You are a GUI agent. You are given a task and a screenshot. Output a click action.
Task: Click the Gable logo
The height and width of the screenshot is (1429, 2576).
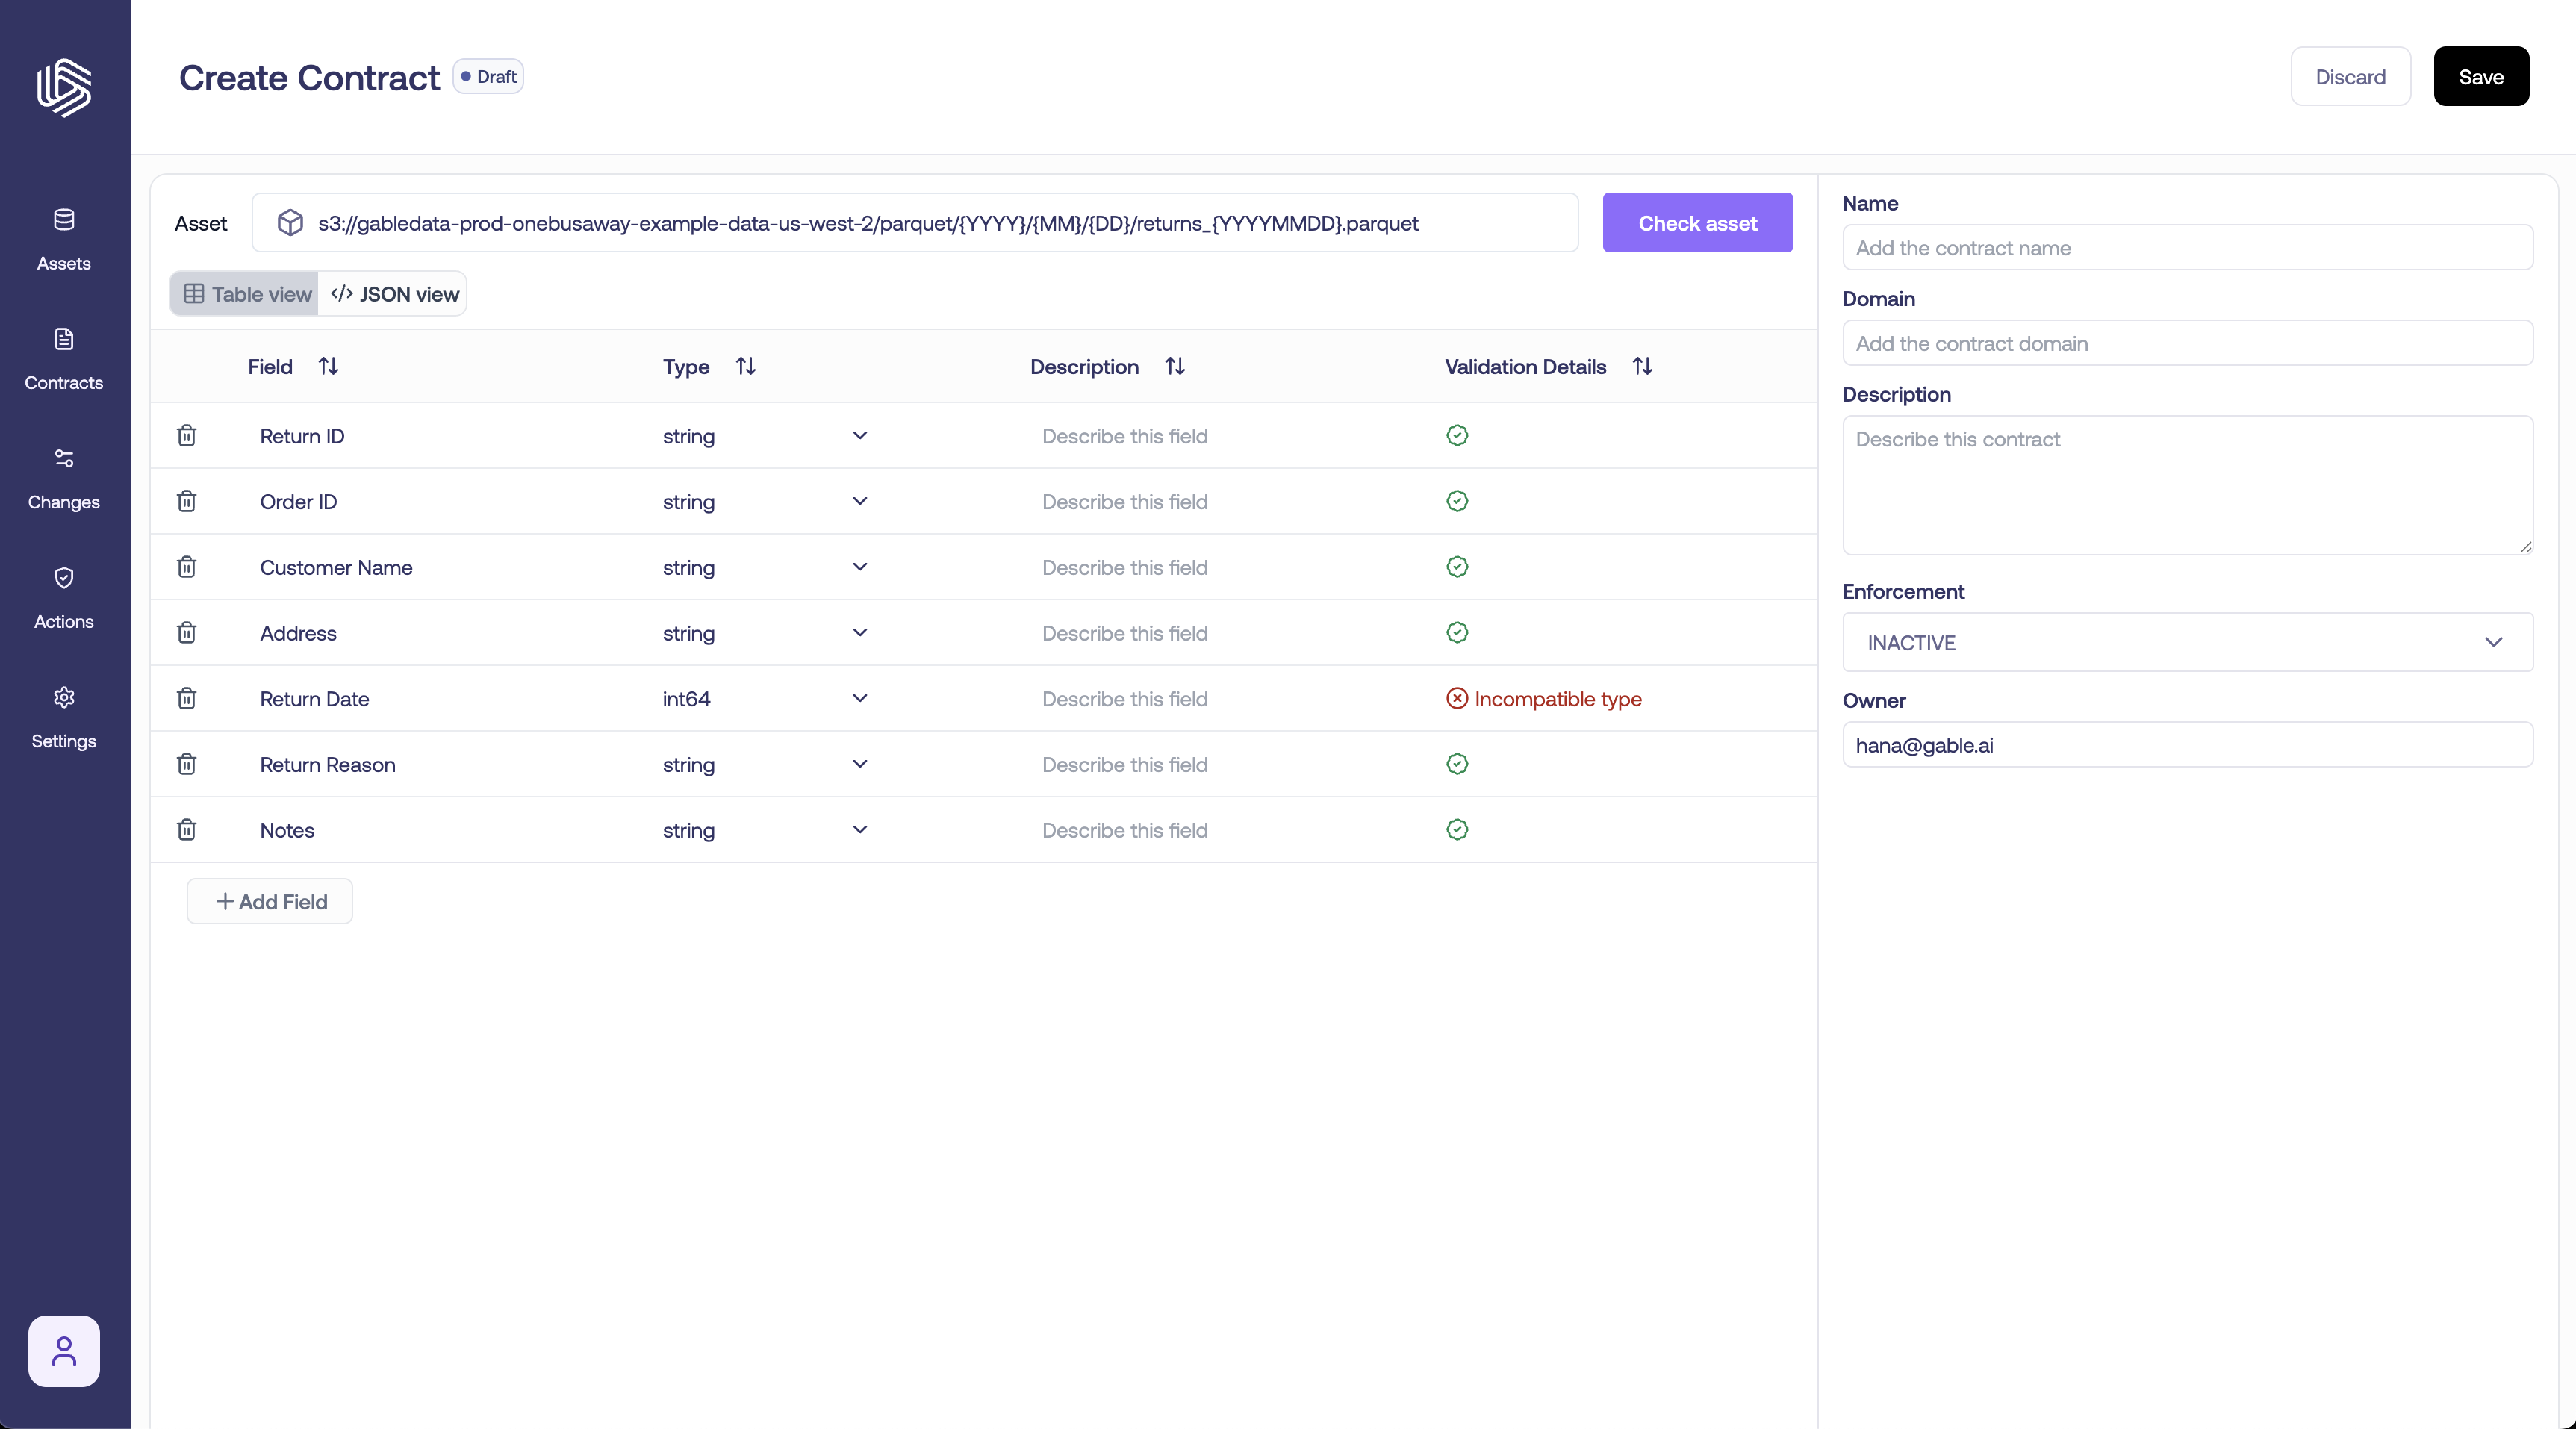coord(63,87)
